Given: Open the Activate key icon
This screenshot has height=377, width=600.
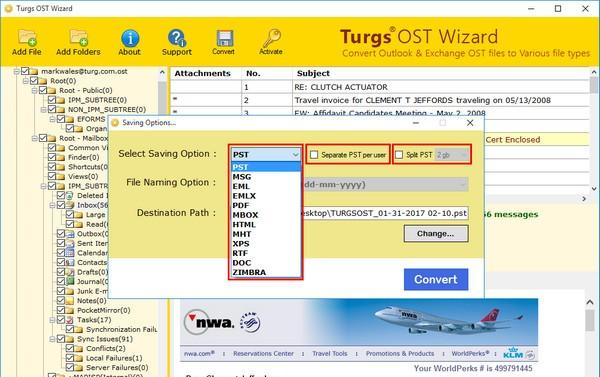Looking at the screenshot, I should tap(271, 38).
